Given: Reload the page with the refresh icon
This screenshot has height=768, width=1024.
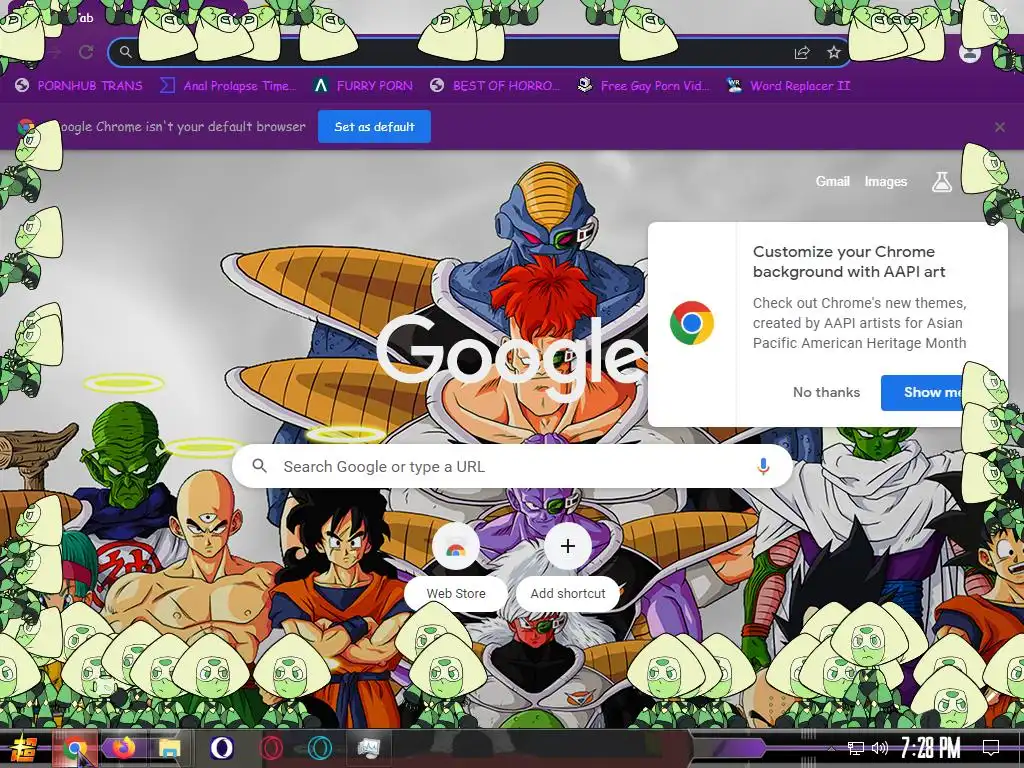Looking at the screenshot, I should (86, 52).
